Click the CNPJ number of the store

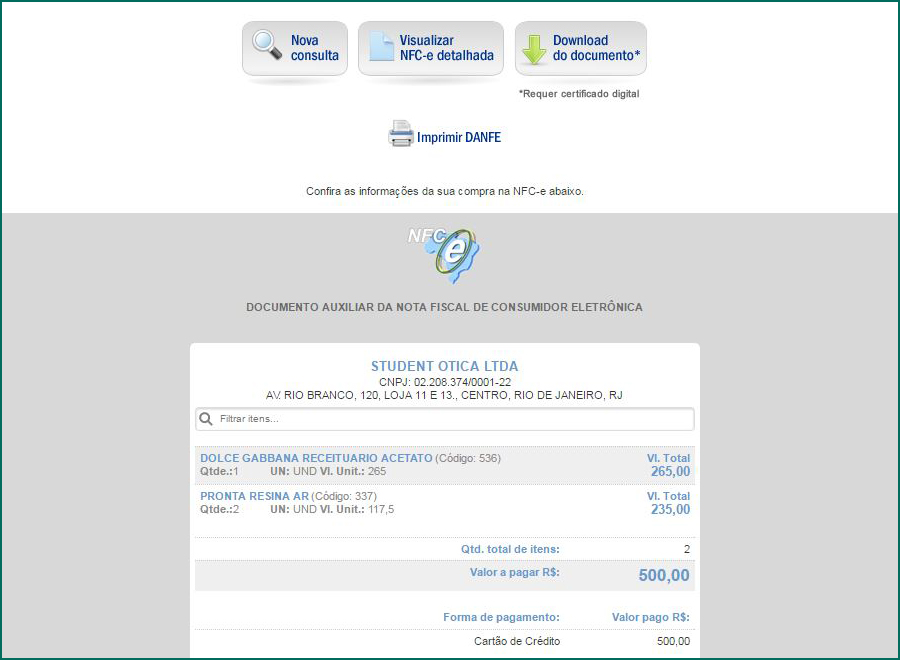(444, 382)
